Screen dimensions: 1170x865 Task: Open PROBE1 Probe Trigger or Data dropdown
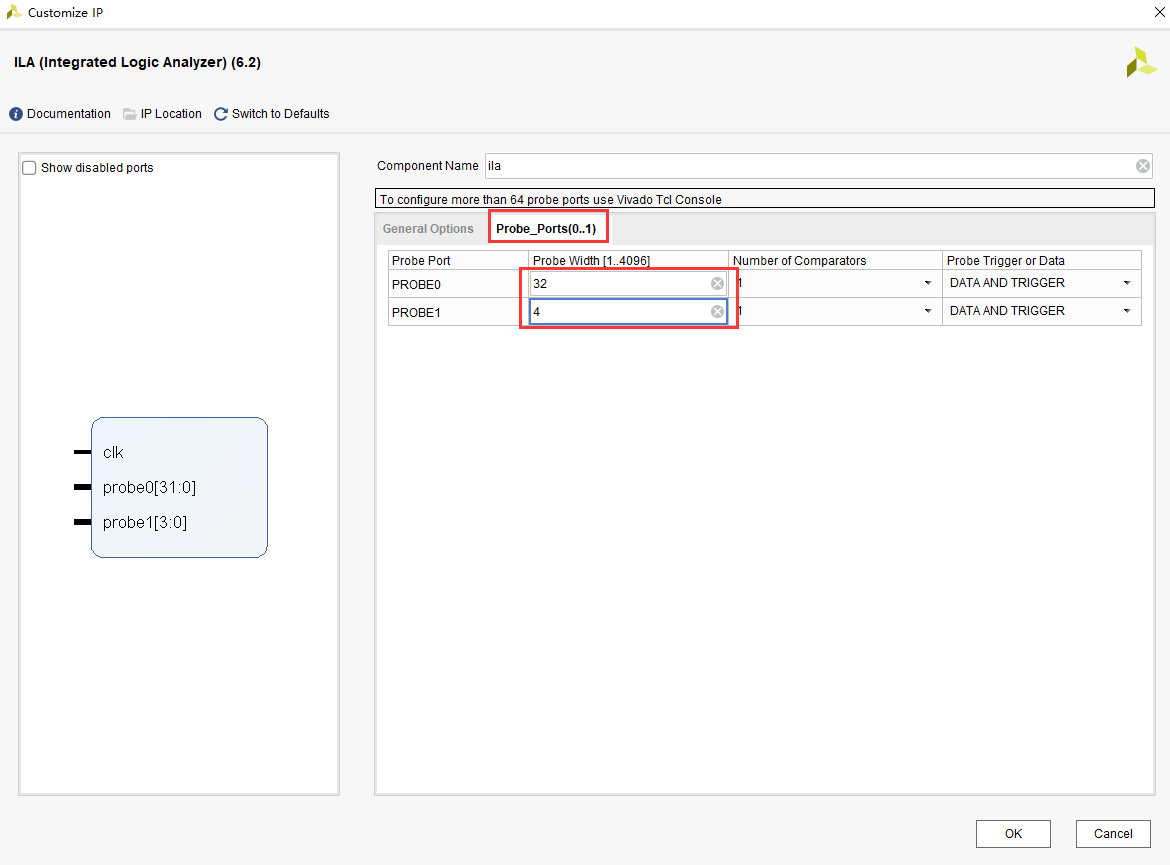1127,310
